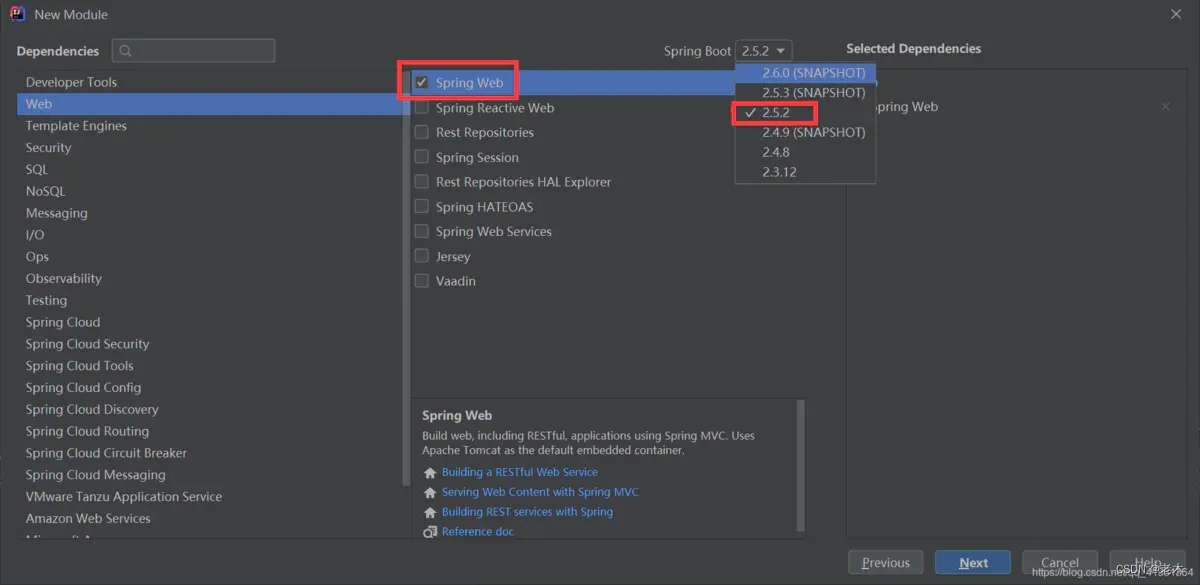Click the home icon beside Building a RESTful Web Service
Screen dimensions: 1200x585
point(430,473)
